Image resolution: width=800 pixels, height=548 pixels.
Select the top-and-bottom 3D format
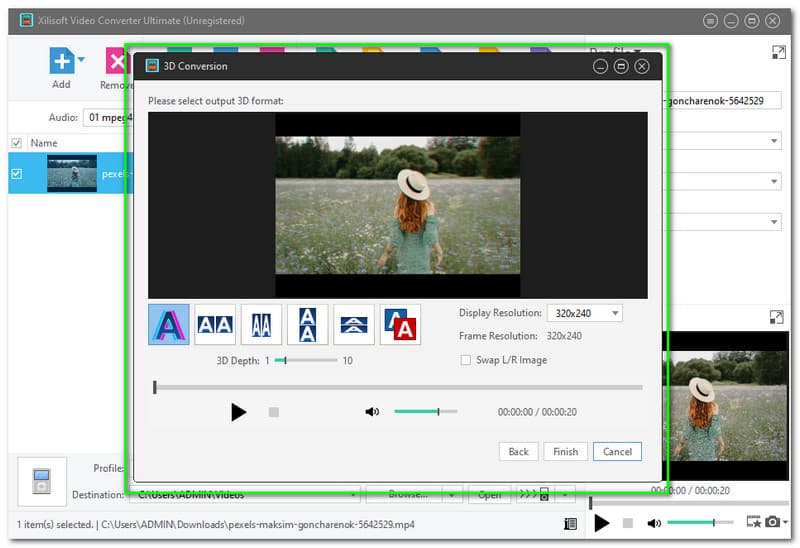tap(307, 325)
